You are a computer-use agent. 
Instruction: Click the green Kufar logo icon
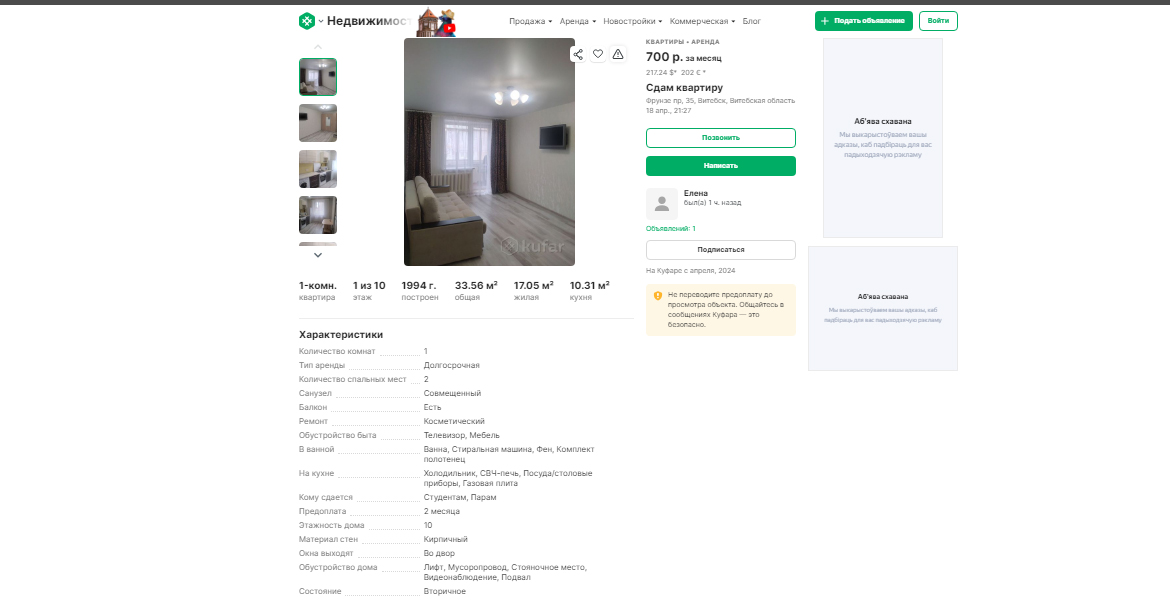click(x=307, y=21)
